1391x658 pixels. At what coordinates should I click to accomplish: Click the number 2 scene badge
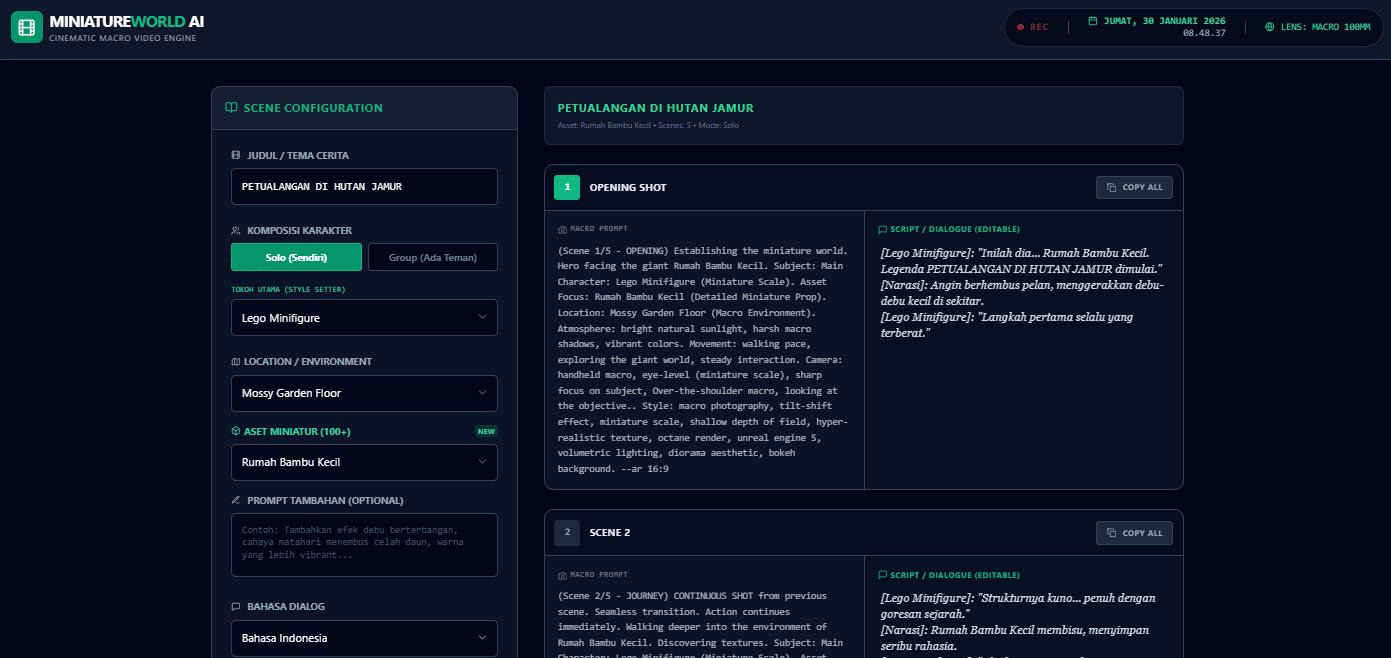pyautogui.click(x=567, y=532)
